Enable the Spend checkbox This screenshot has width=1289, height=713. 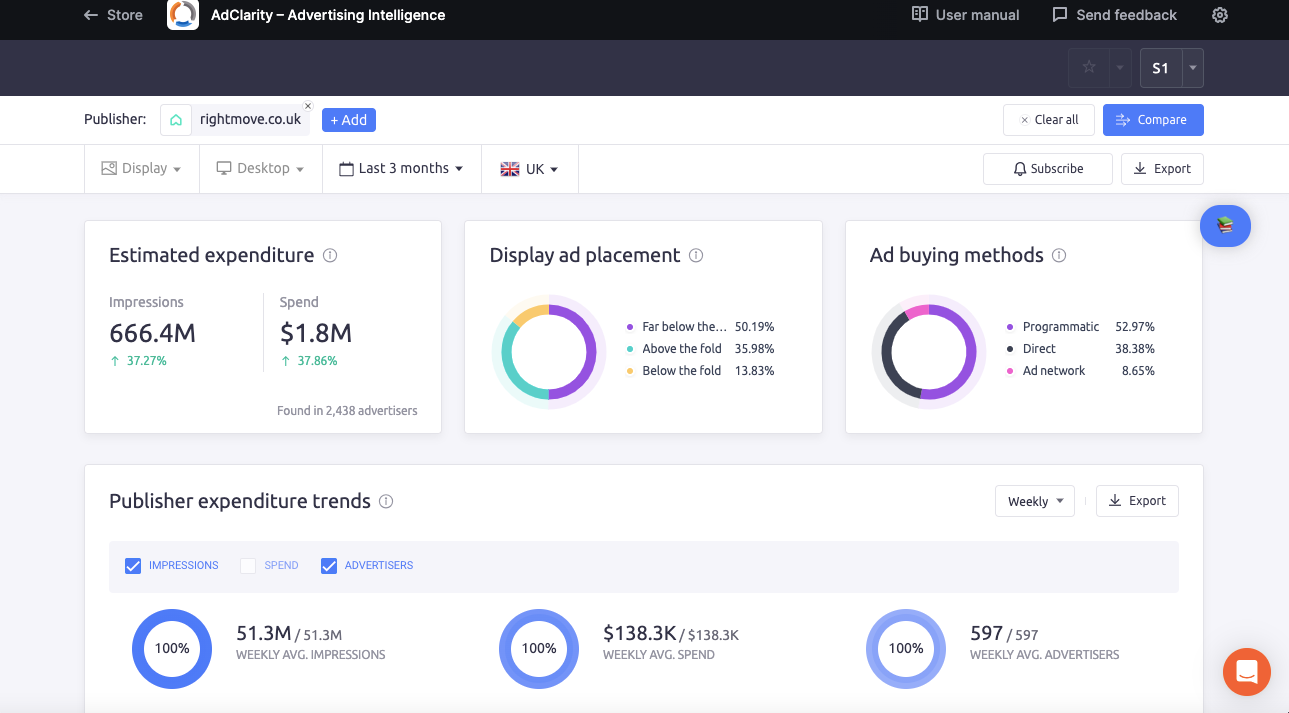(248, 566)
